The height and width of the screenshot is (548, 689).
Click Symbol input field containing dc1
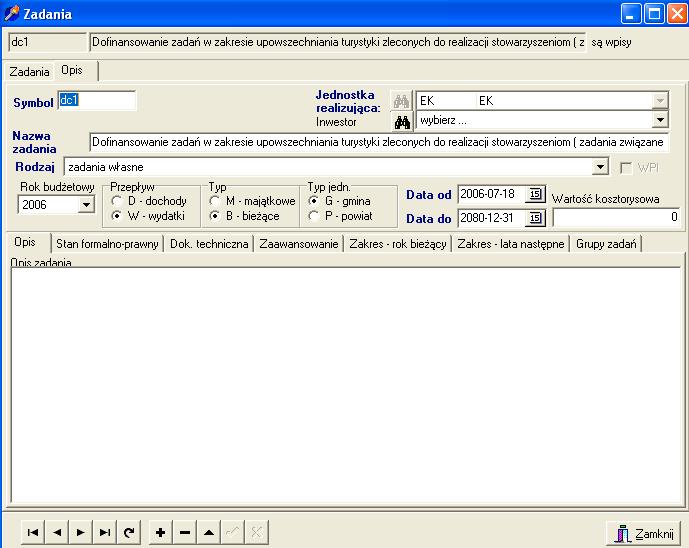tap(97, 100)
